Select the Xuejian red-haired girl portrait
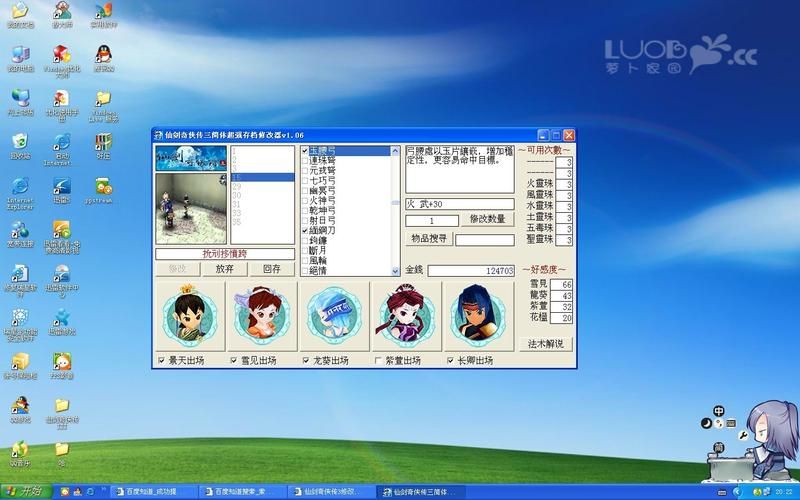 (262, 316)
